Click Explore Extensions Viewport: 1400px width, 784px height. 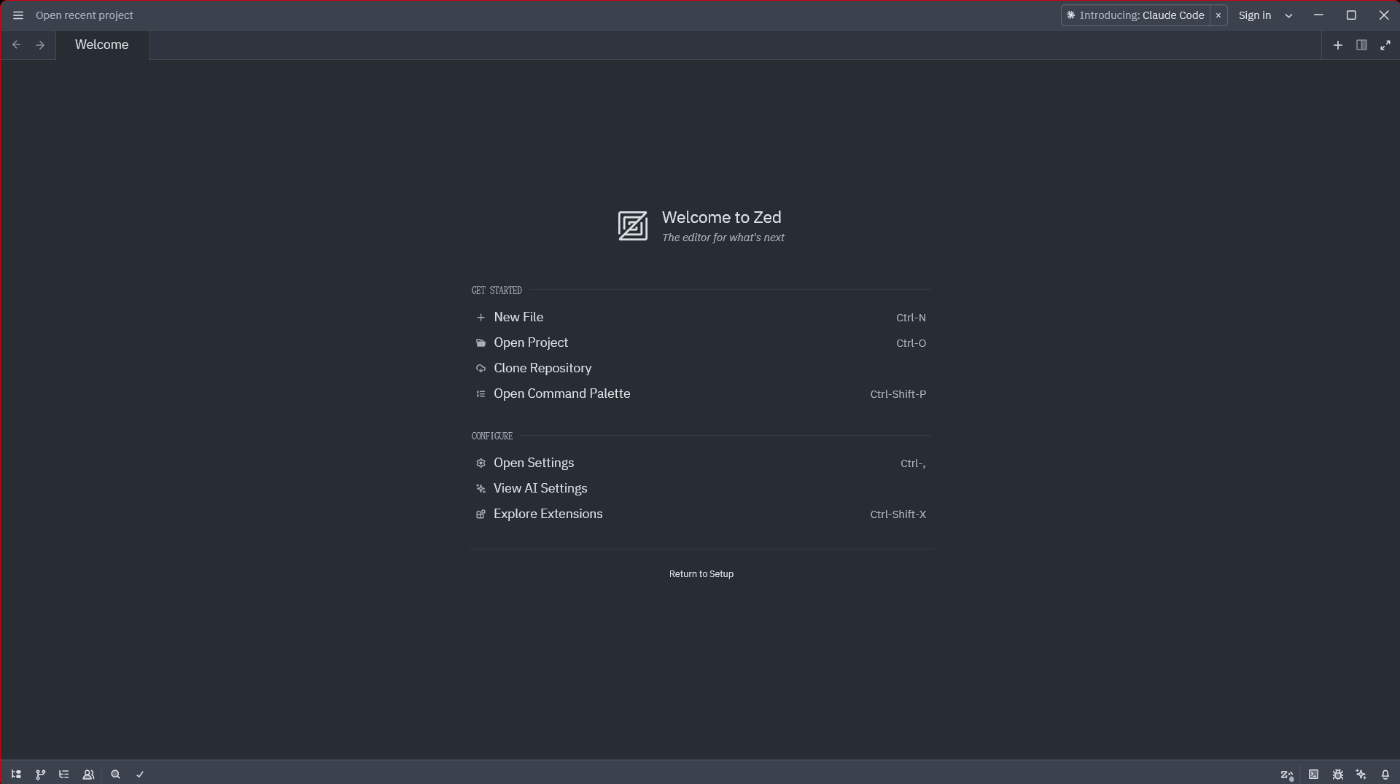700,514
